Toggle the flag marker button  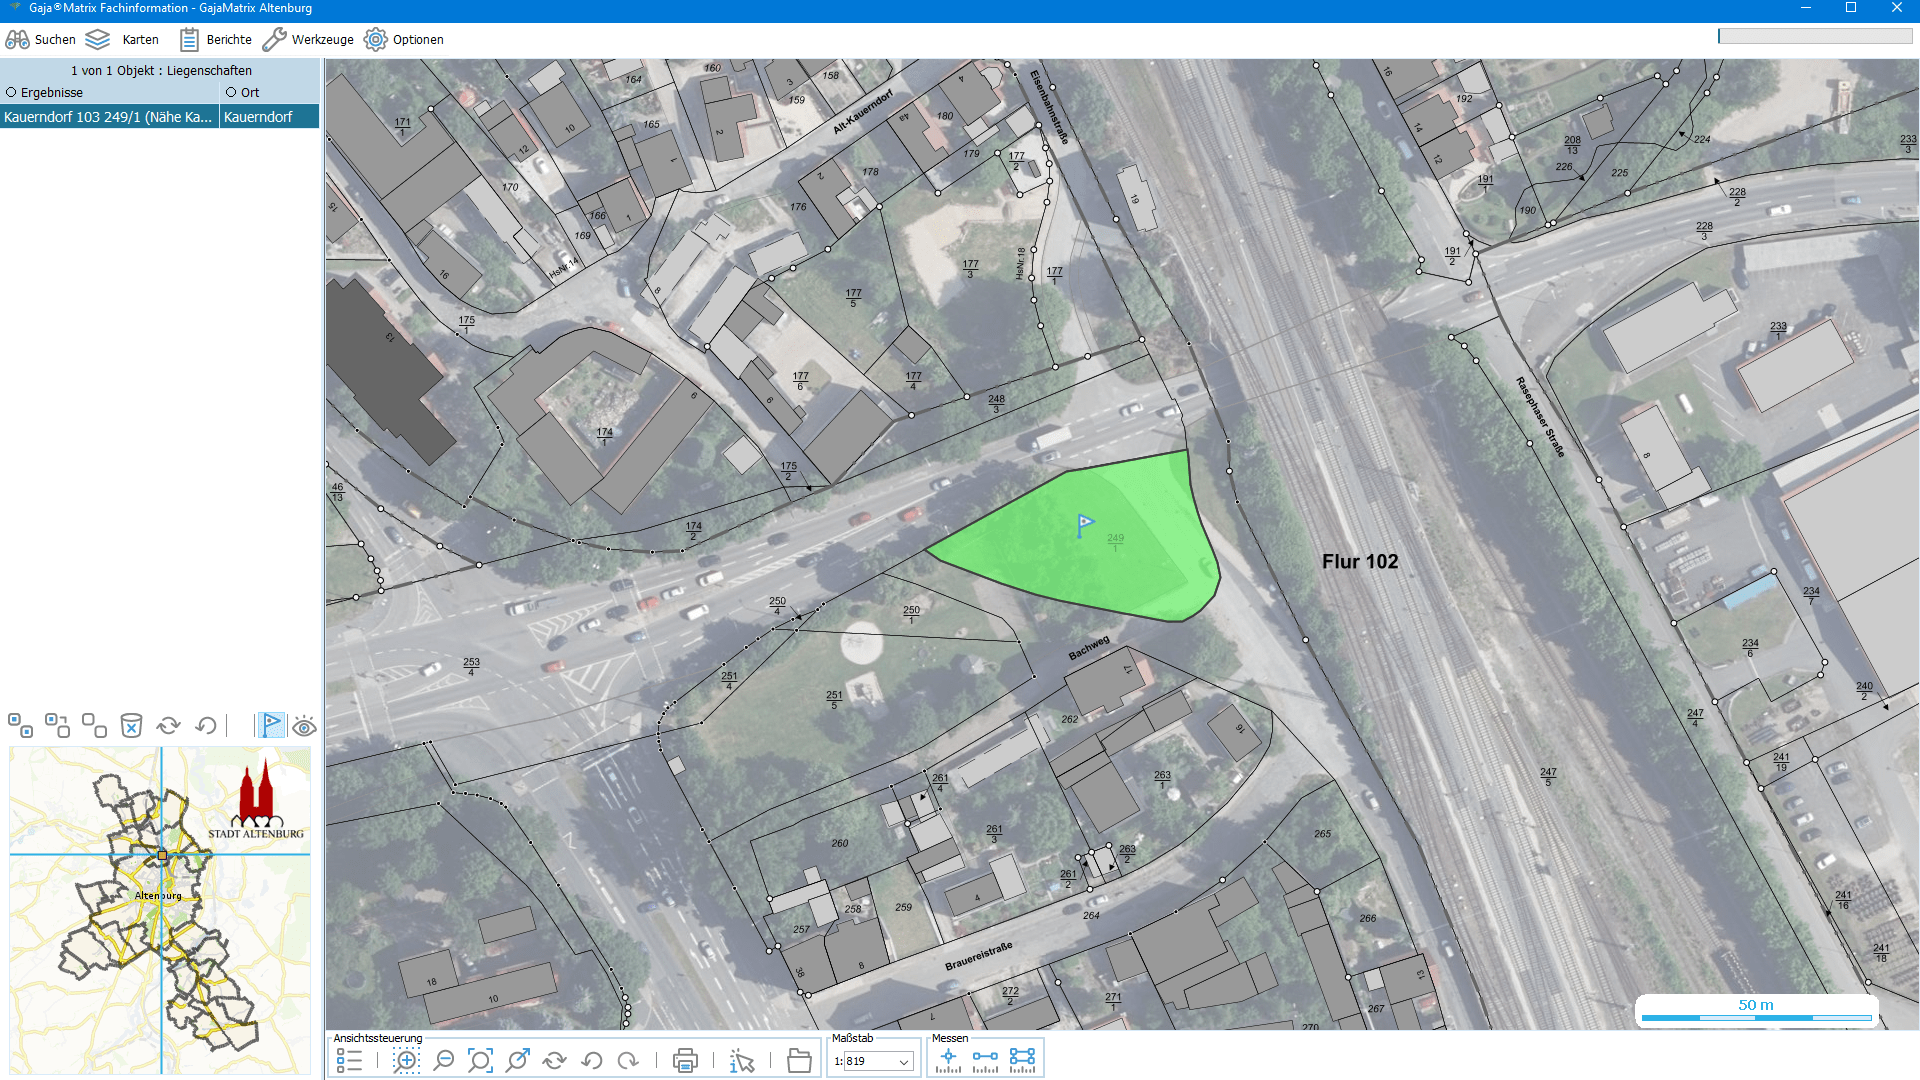tap(271, 725)
